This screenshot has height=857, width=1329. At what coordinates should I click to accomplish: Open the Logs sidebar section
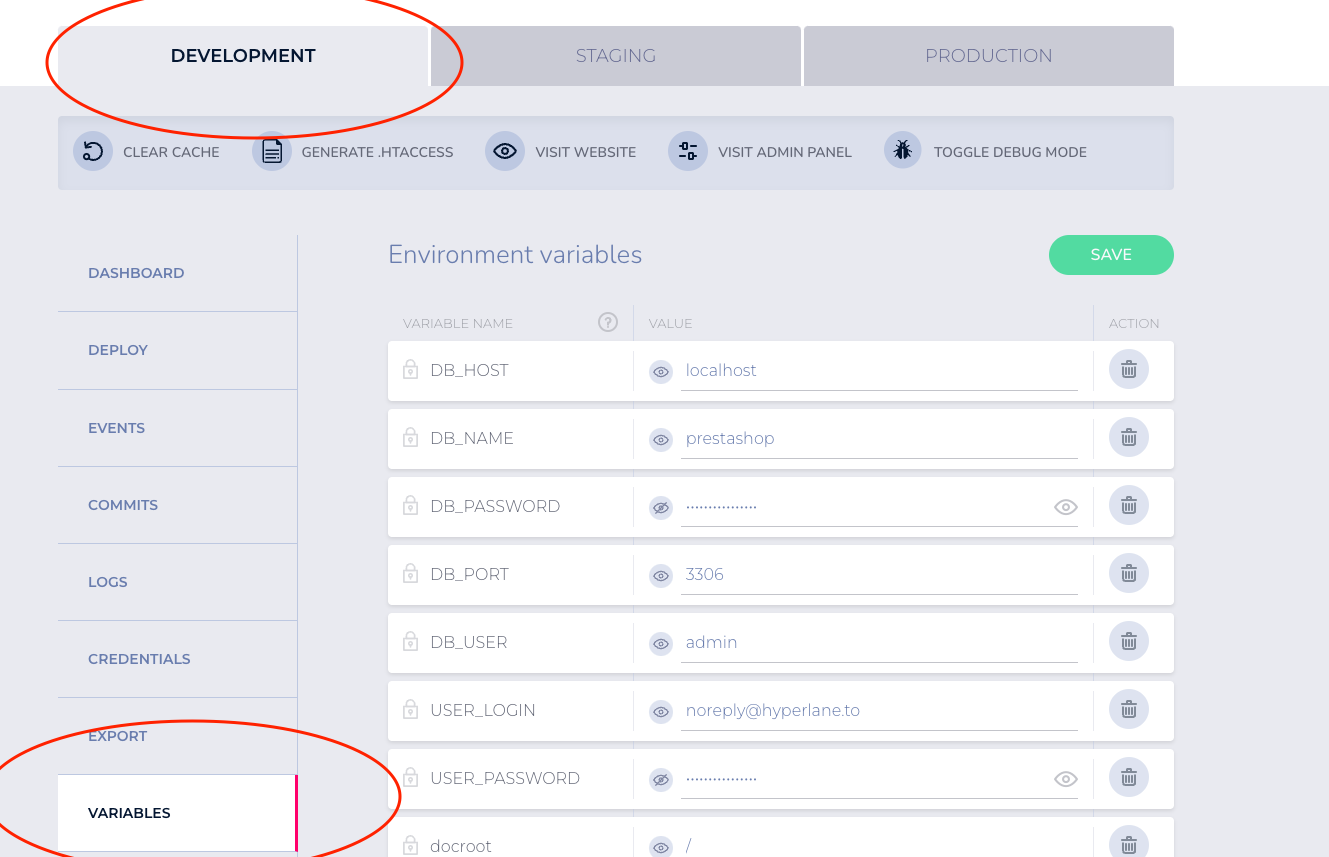click(177, 582)
